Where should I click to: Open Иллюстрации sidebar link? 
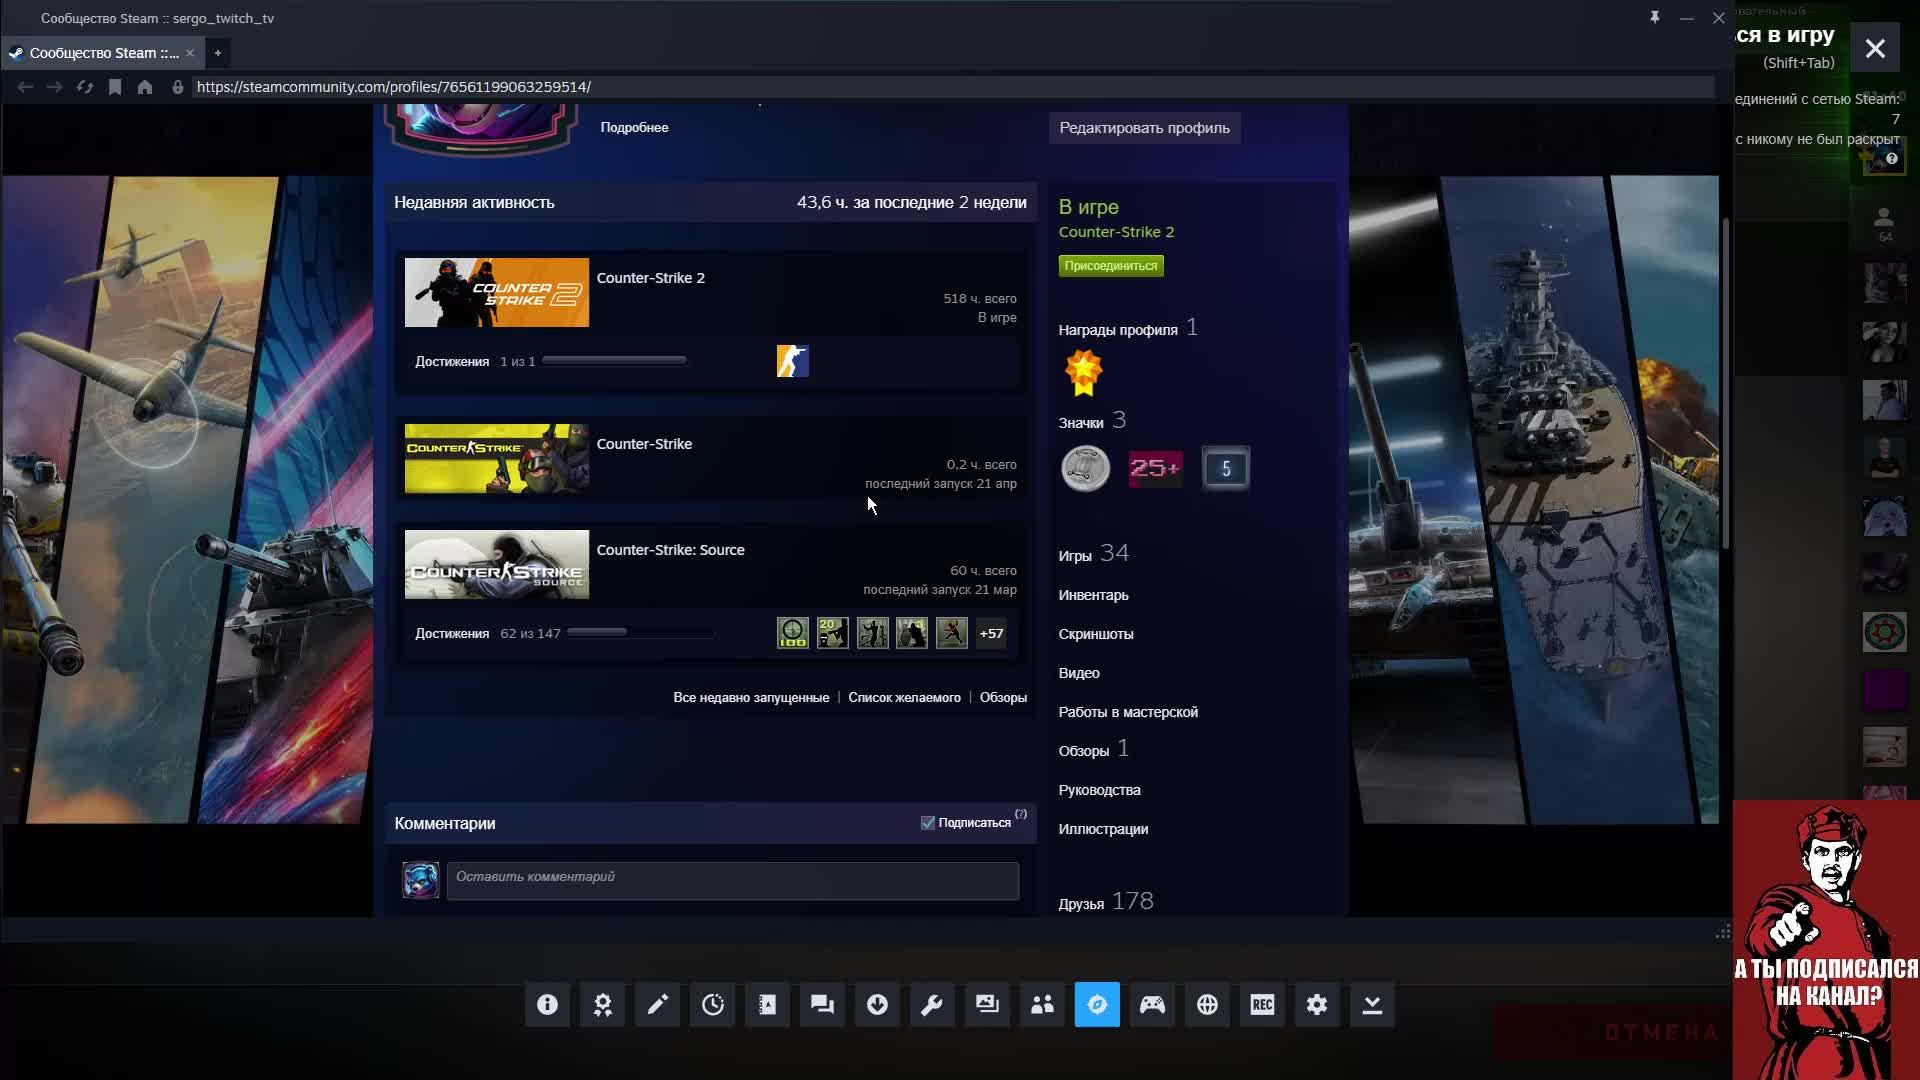[x=1103, y=829]
